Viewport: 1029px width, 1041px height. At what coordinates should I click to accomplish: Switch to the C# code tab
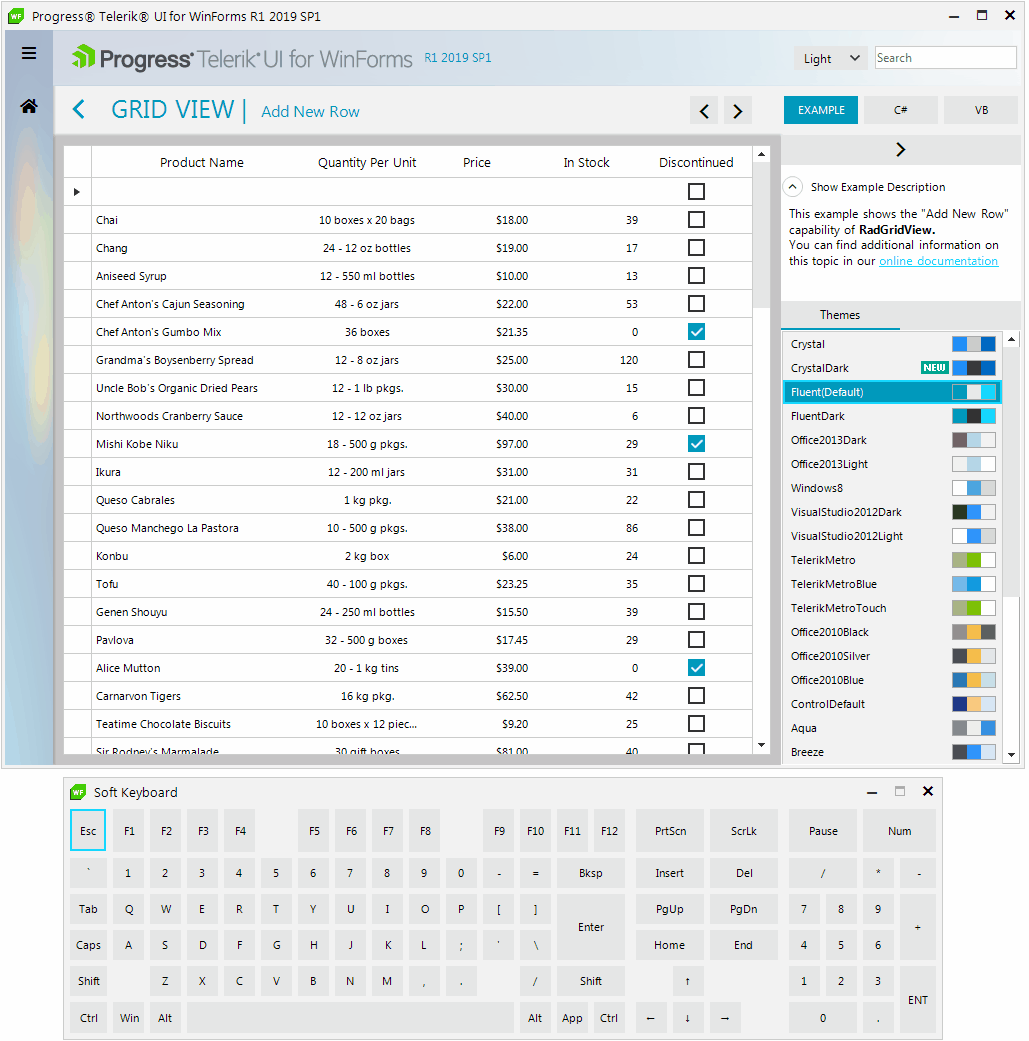(901, 110)
